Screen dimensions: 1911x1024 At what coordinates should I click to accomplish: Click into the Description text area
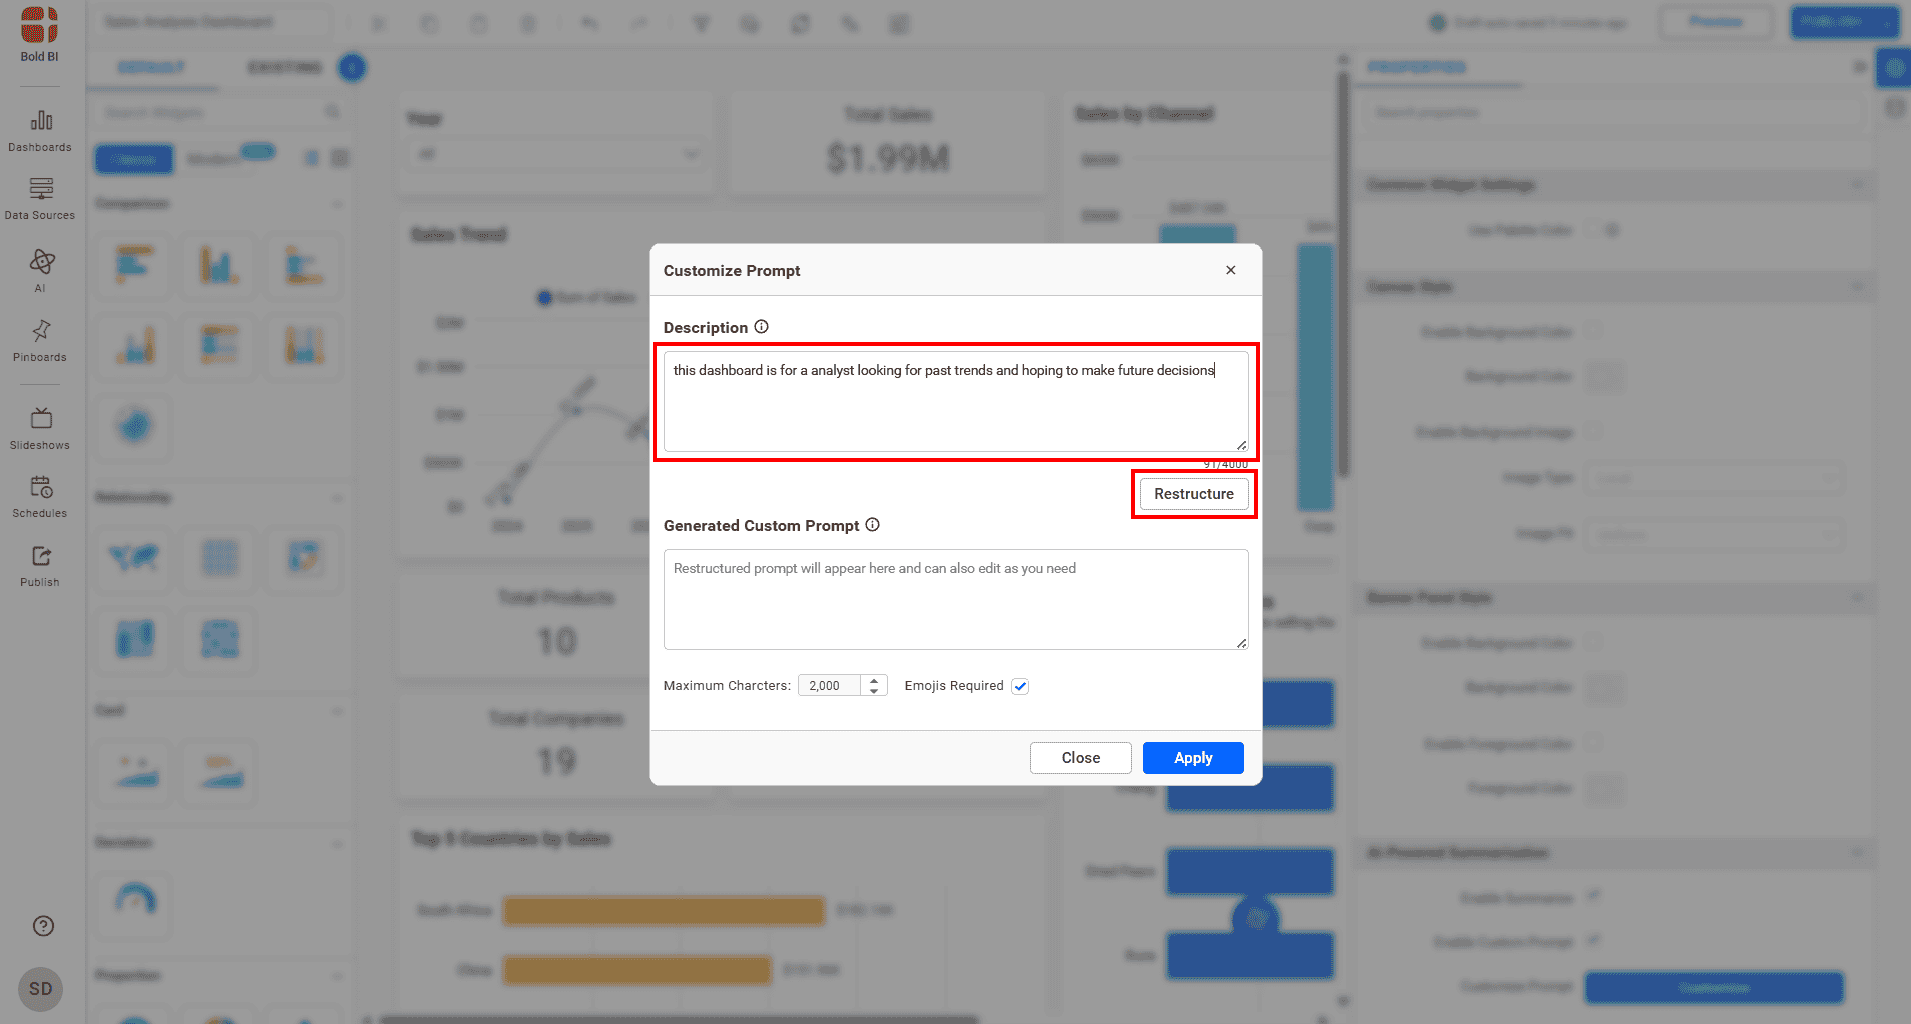[x=956, y=401]
